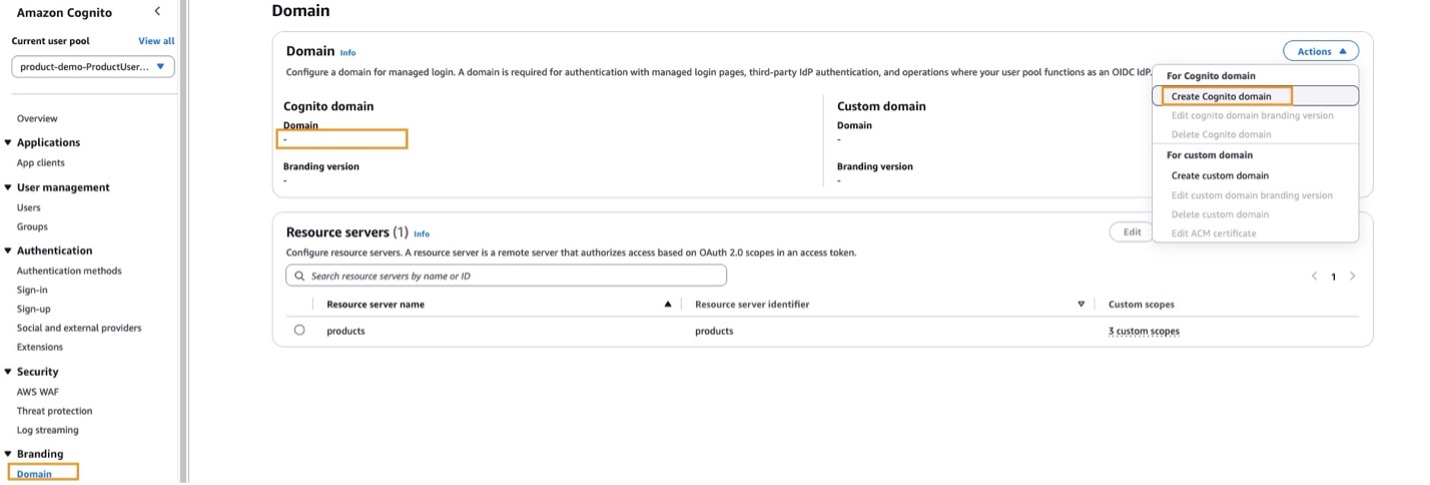Screen dimensions: 1430x485
Task: Click Delete Cognito domain menu item
Action: [1221, 134]
